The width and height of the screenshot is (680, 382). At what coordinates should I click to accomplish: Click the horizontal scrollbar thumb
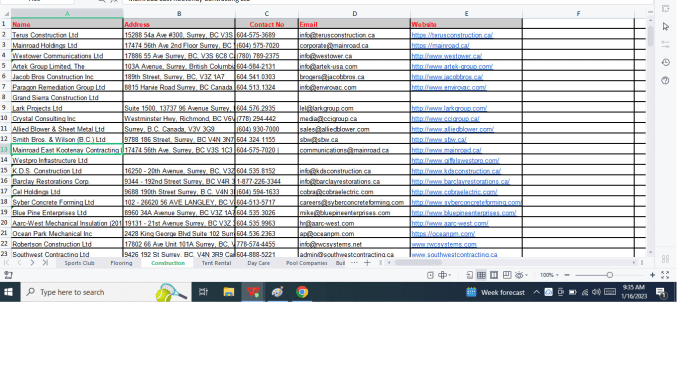click(x=418, y=263)
